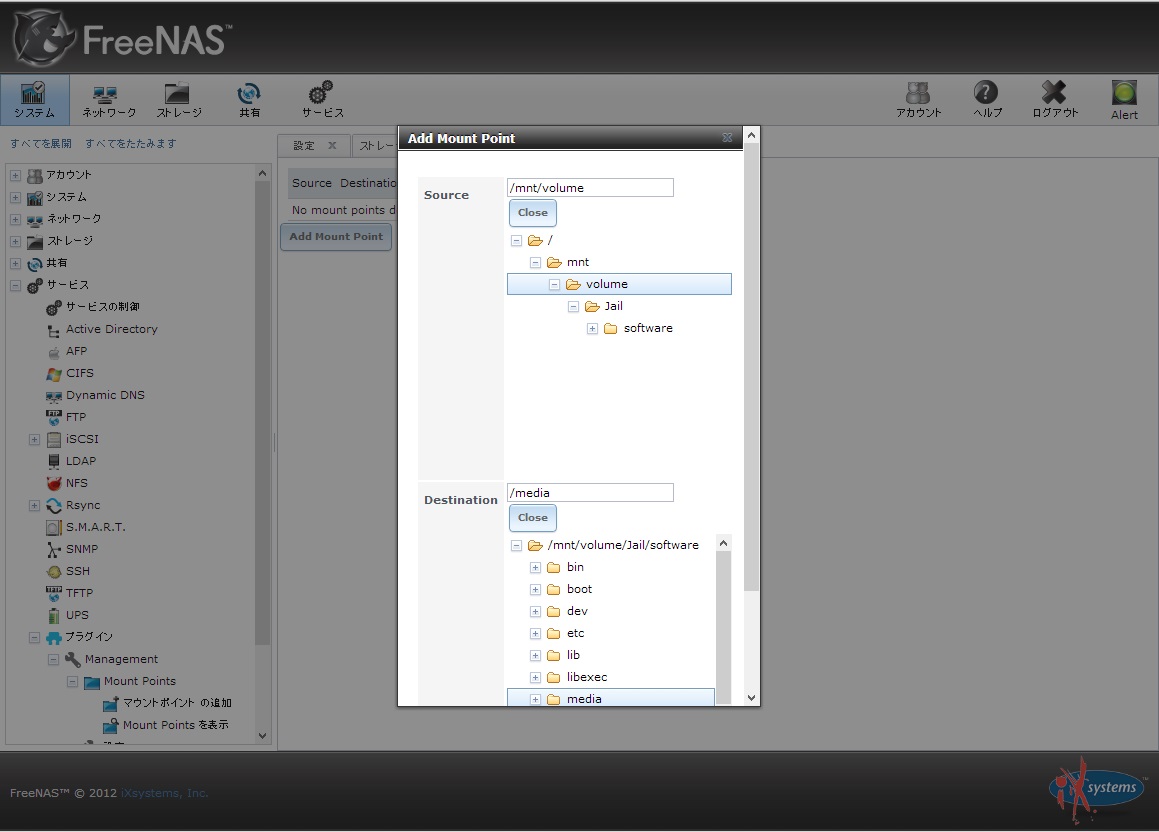Select /mnt/volume/Jail/software root in Destination tree

point(623,545)
